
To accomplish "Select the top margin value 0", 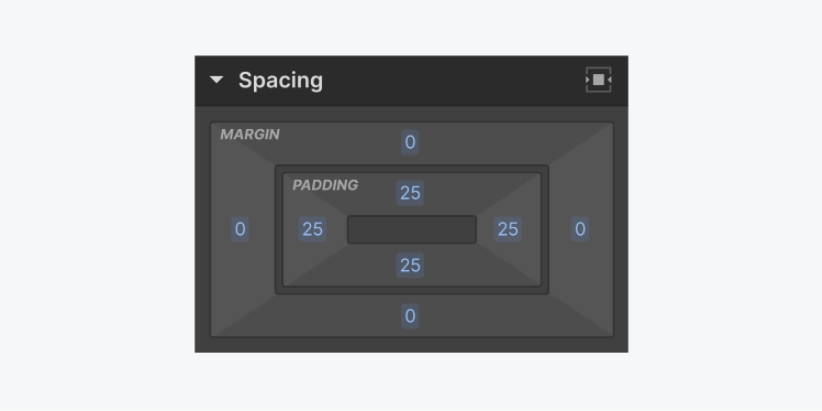I will coord(410,142).
